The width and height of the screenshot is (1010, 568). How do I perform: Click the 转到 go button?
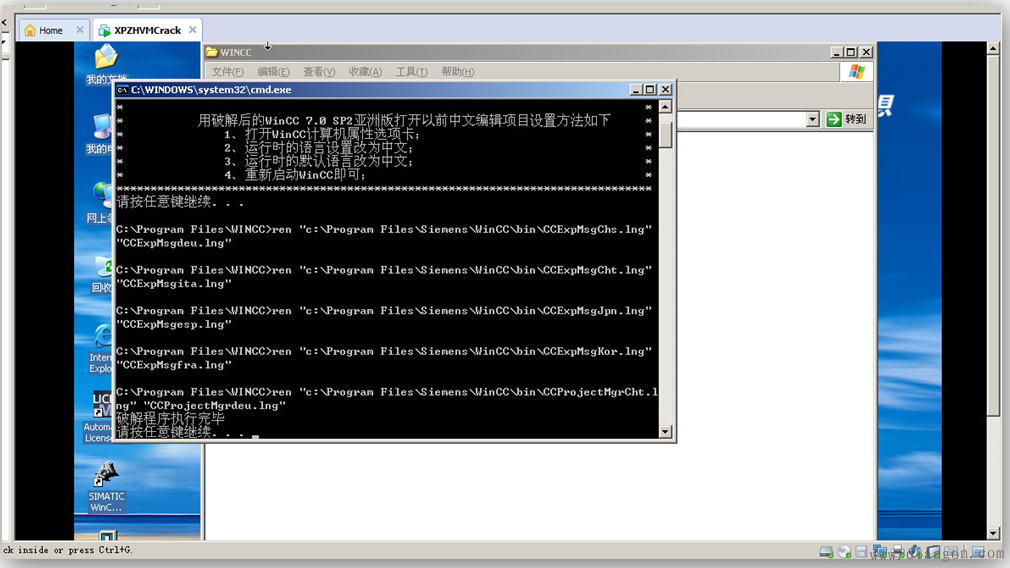pos(846,120)
